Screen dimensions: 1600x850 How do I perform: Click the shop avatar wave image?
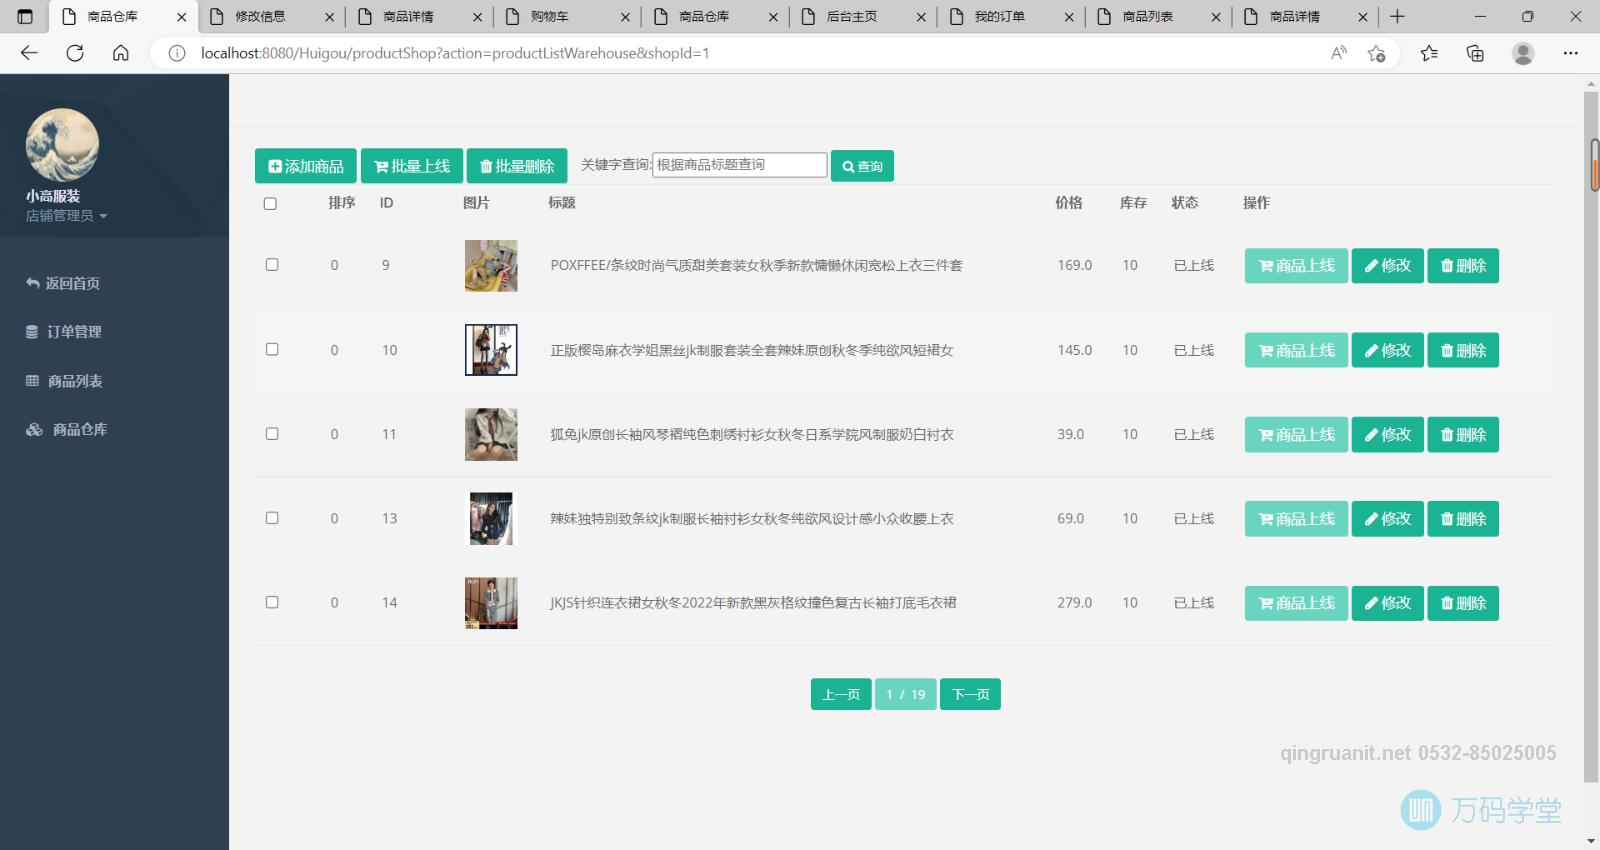pyautogui.click(x=62, y=145)
